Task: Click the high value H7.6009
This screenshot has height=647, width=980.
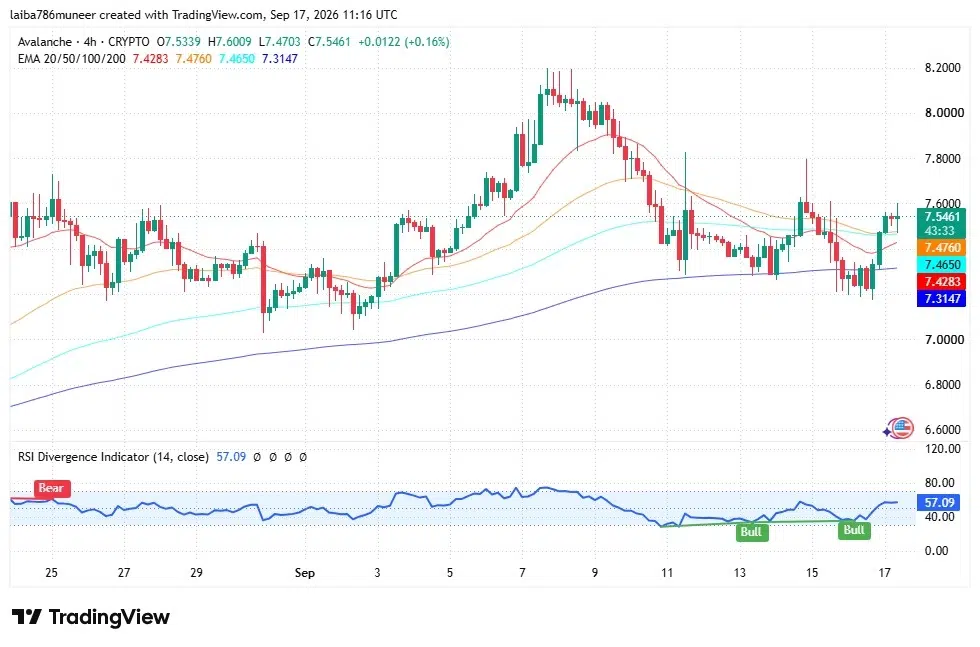Action: 229,42
